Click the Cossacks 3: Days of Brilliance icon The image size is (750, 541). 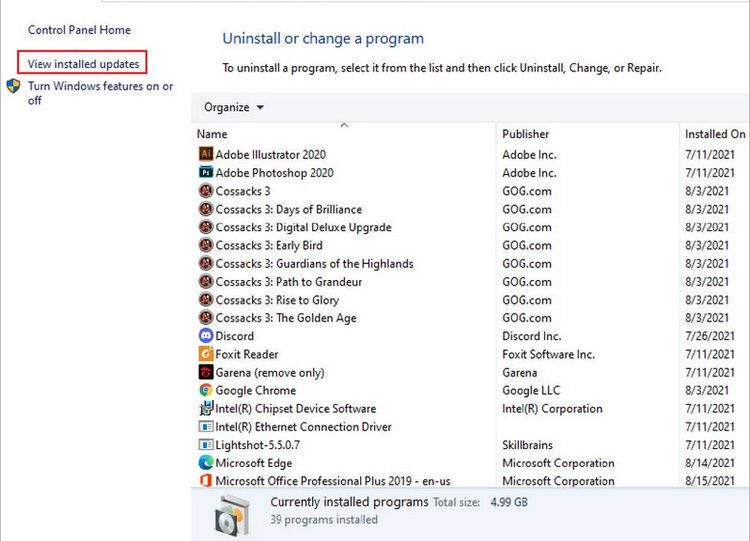pyautogui.click(x=206, y=209)
